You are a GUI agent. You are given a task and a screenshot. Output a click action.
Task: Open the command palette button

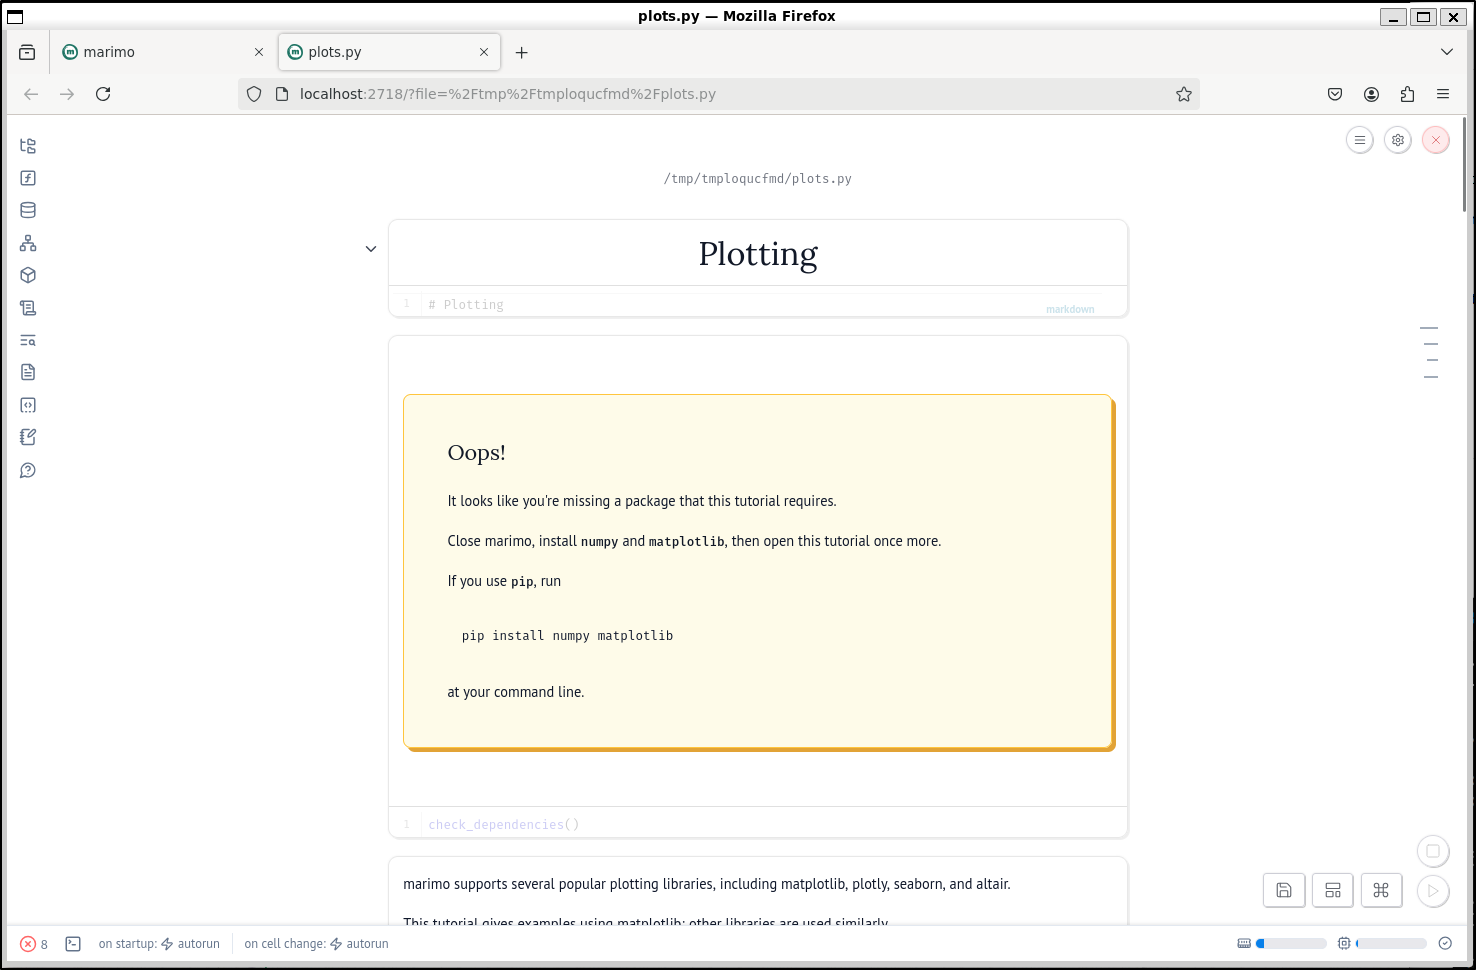1381,890
